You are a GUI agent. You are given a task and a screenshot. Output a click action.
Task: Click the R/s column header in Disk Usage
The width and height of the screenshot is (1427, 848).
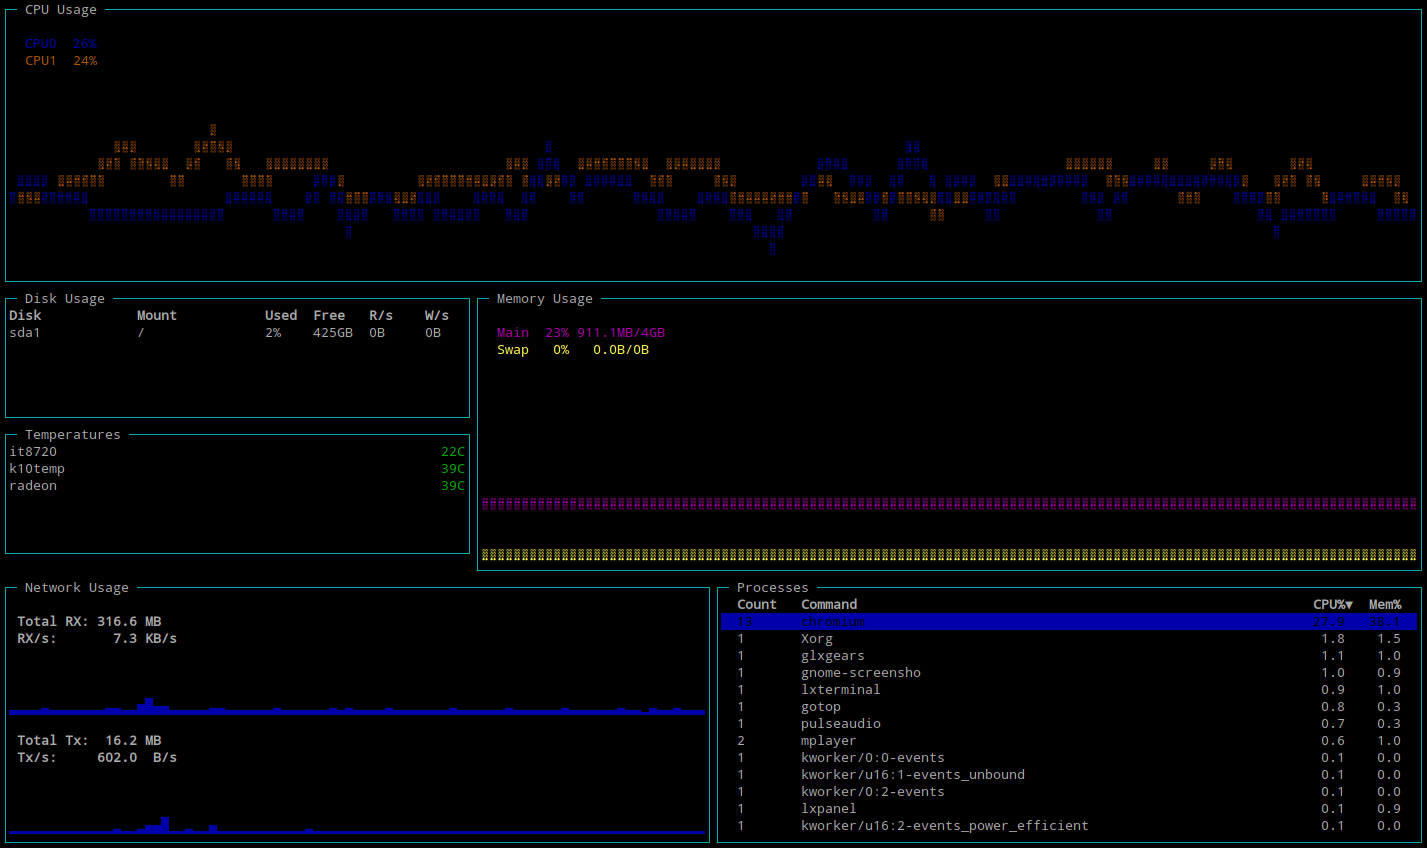click(381, 316)
